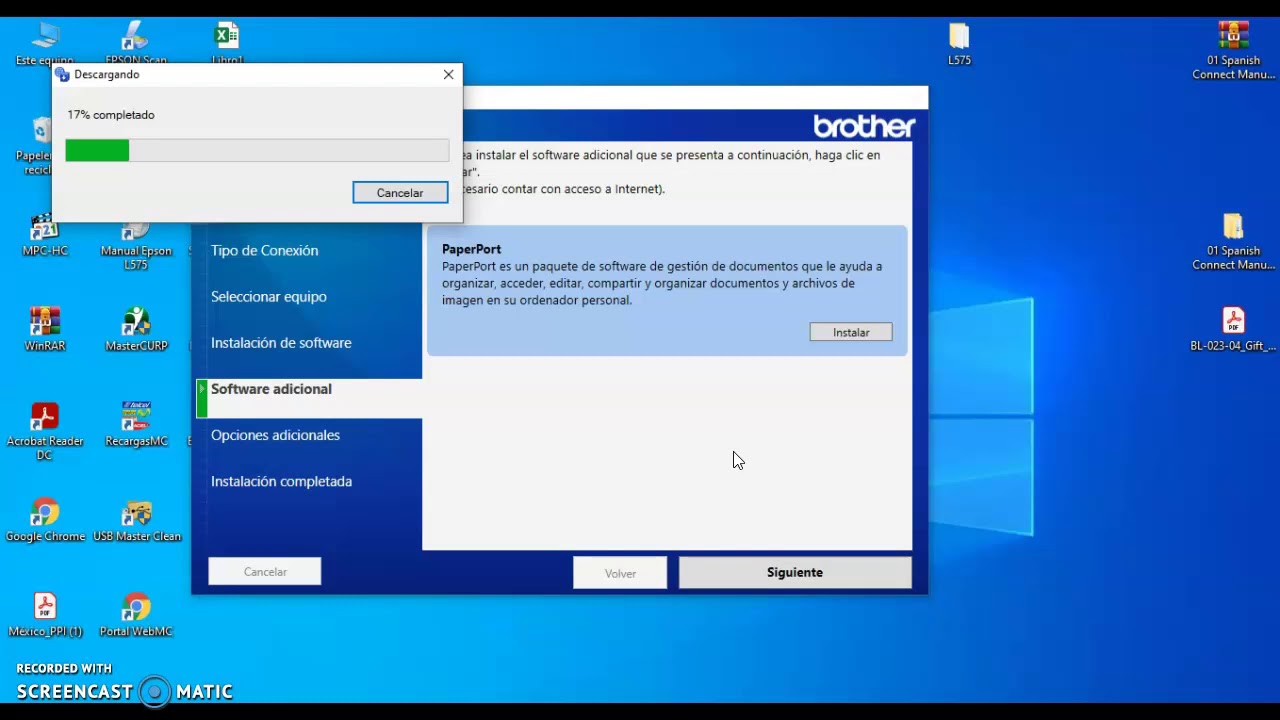Click the Volver back button
This screenshot has height=720, width=1280.
620,573
